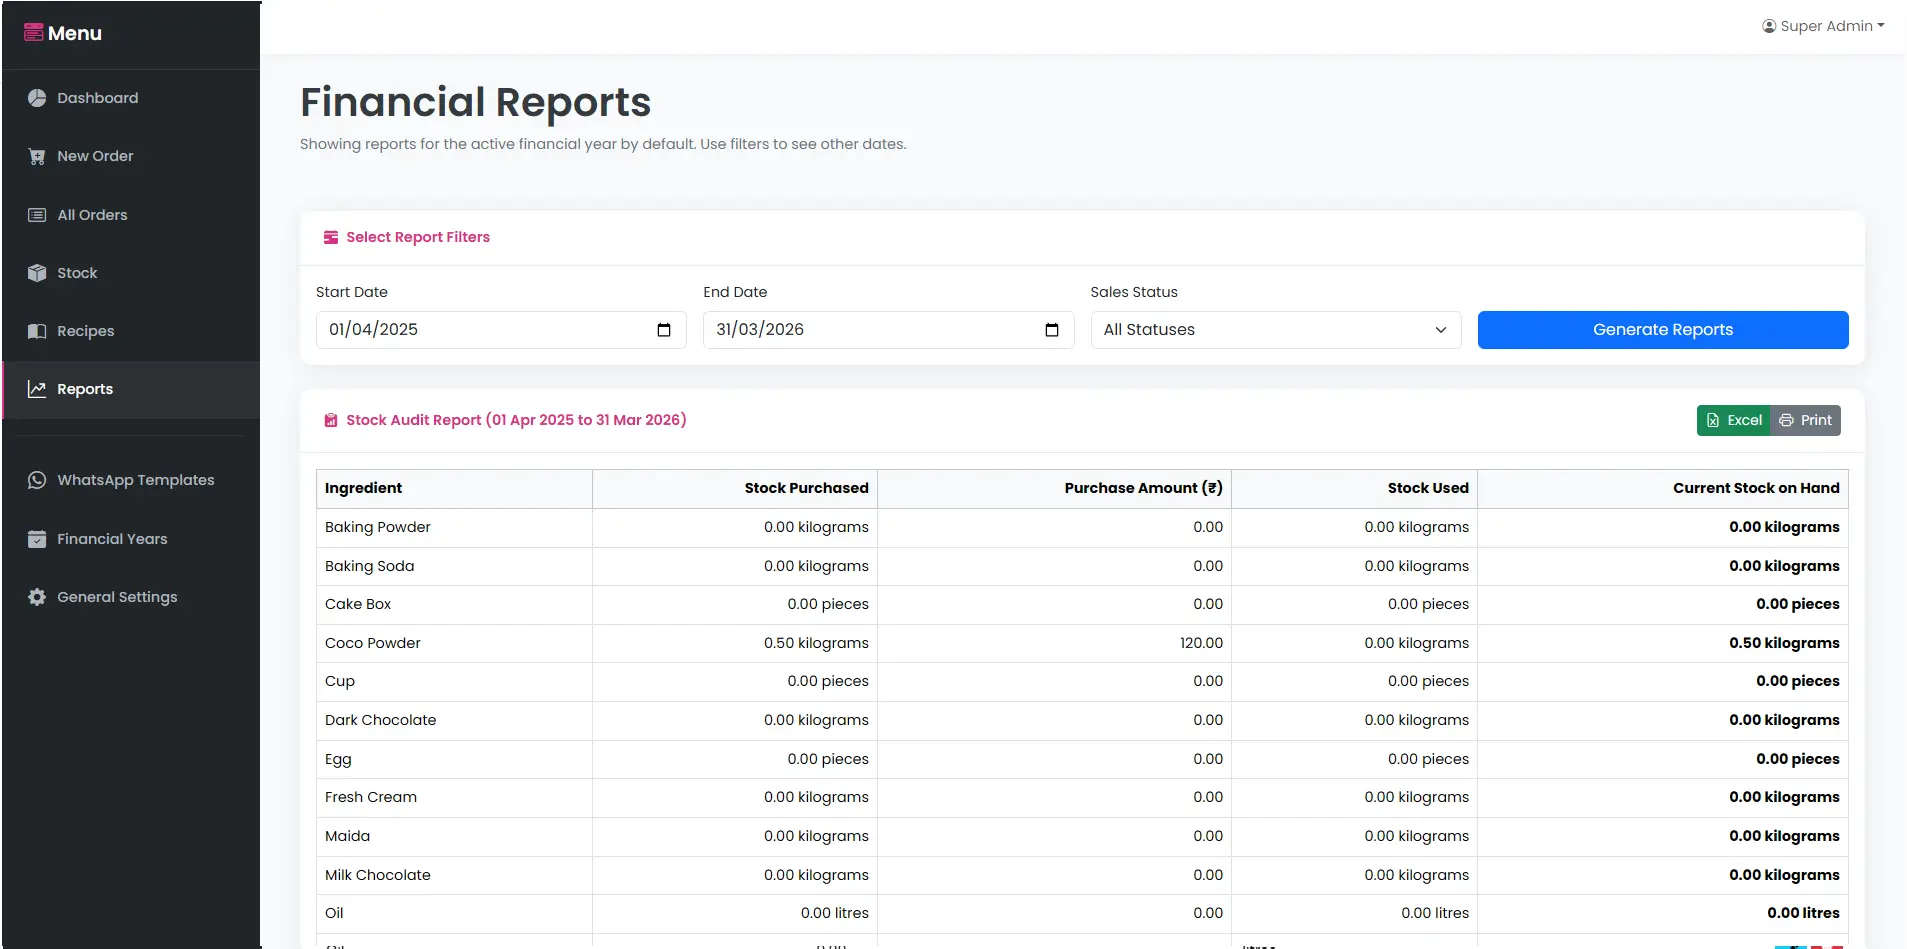Expand the Sales Status dropdown

click(x=1275, y=330)
